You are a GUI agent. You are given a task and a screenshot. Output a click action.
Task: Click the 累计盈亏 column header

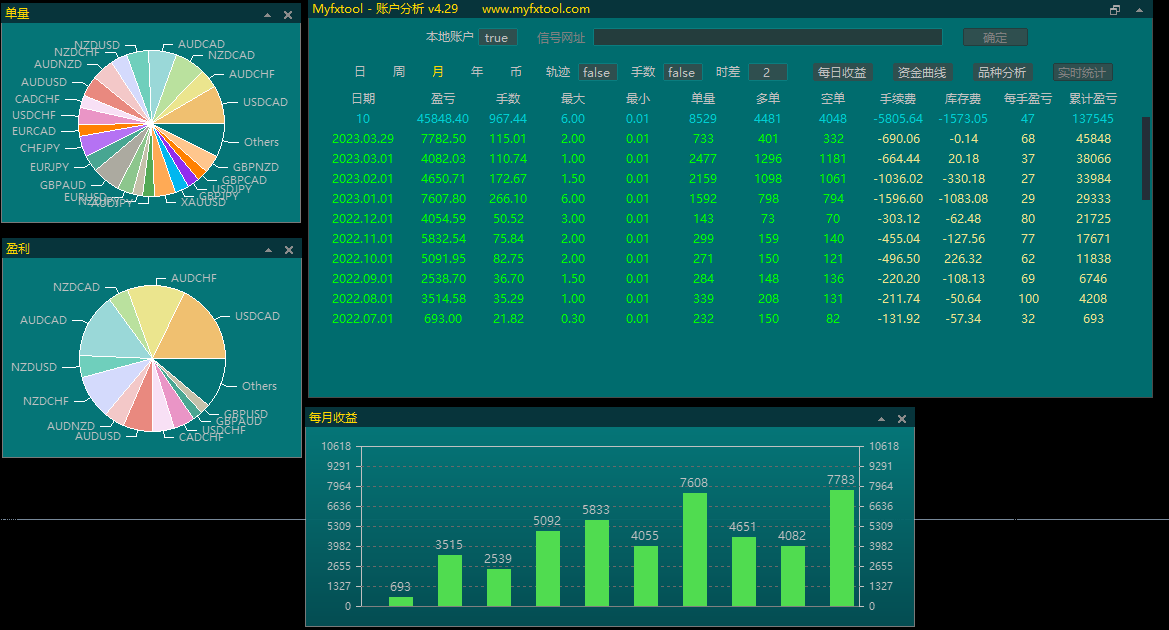click(x=1093, y=98)
